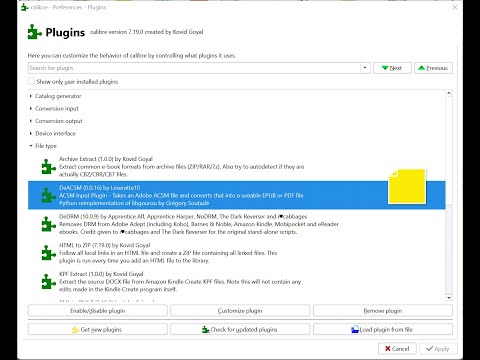
Task: Select the DeACSM (0.0.16) plugin row text
Action: [x=181, y=195]
